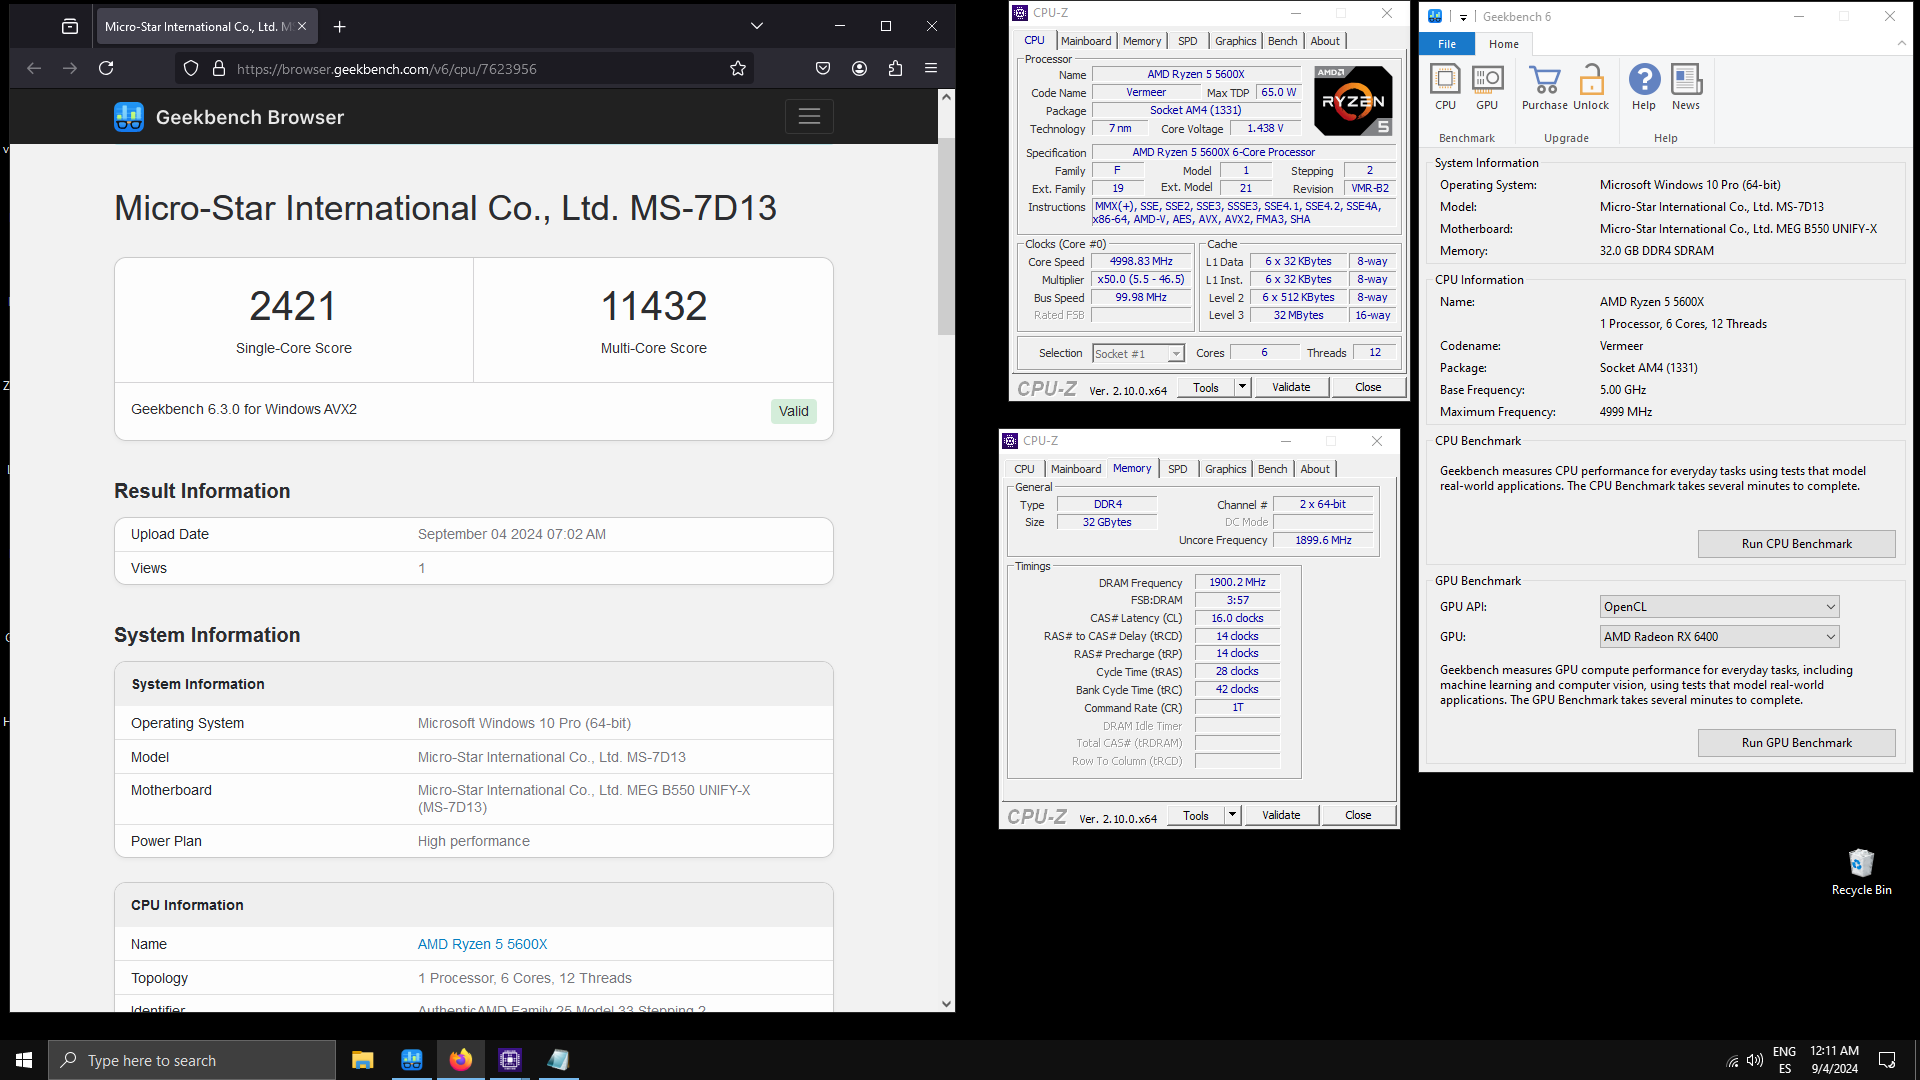The image size is (1920, 1080).
Task: Click Run GPU Benchmark button
Action: click(1796, 743)
